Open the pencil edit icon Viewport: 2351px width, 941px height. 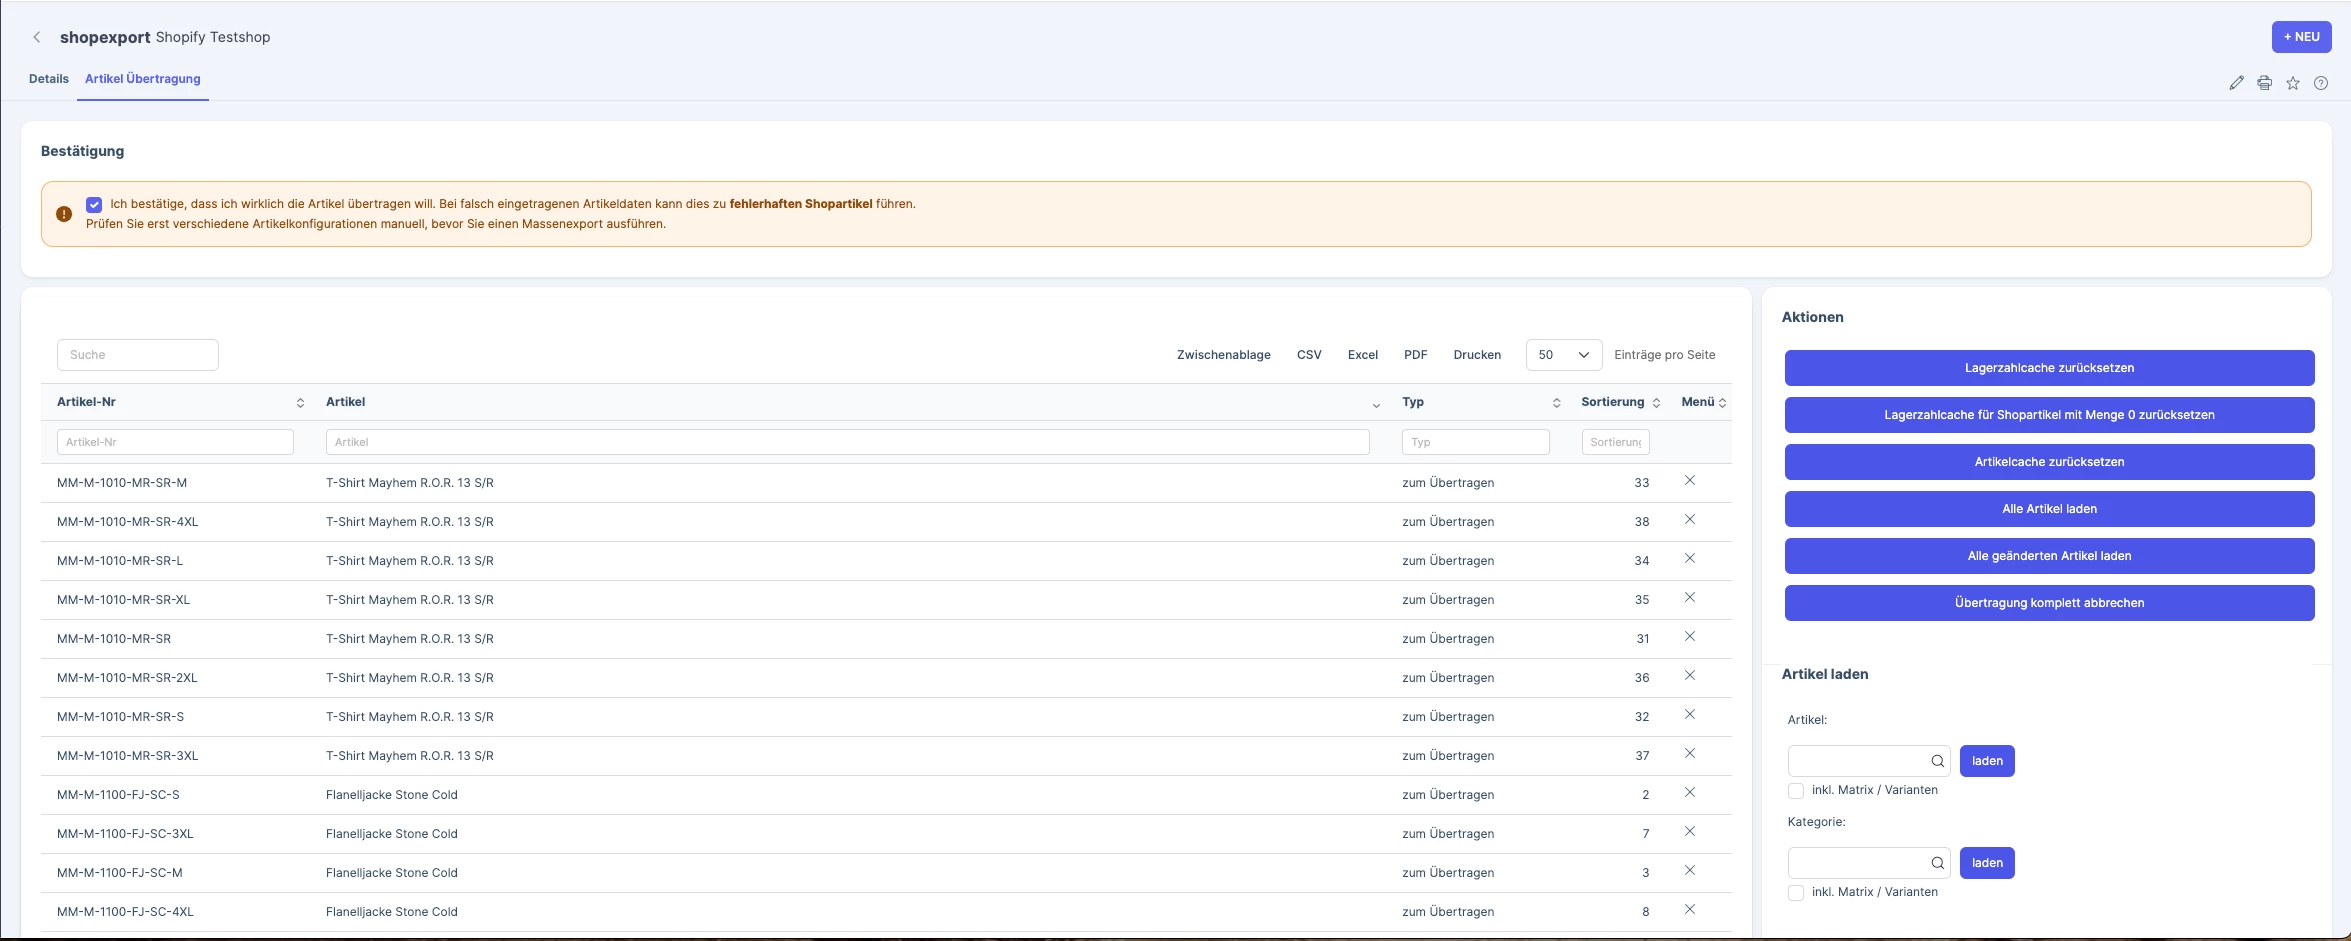point(2237,83)
